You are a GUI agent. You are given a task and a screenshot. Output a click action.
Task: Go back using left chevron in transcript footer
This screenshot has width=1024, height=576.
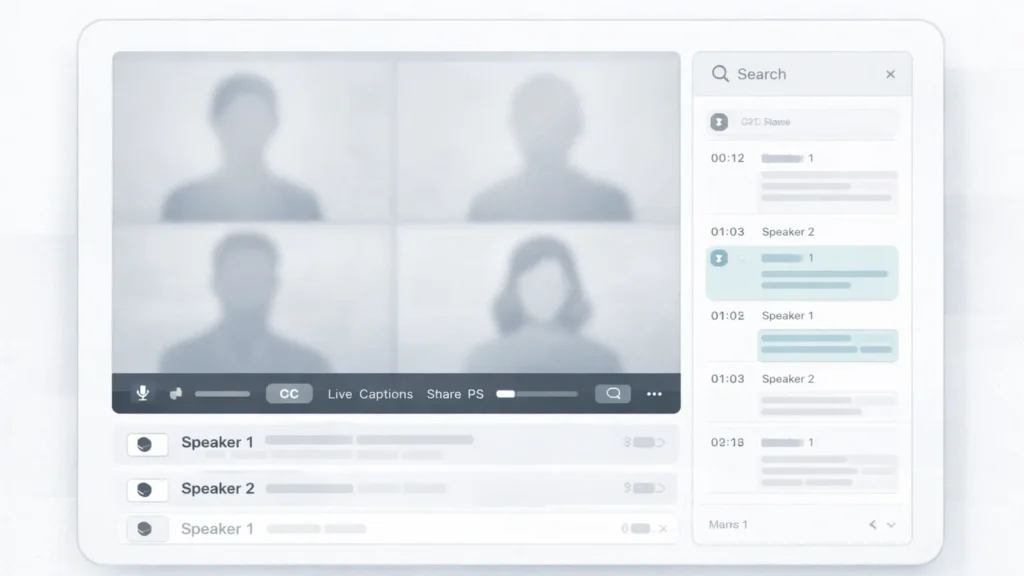pyautogui.click(x=872, y=525)
